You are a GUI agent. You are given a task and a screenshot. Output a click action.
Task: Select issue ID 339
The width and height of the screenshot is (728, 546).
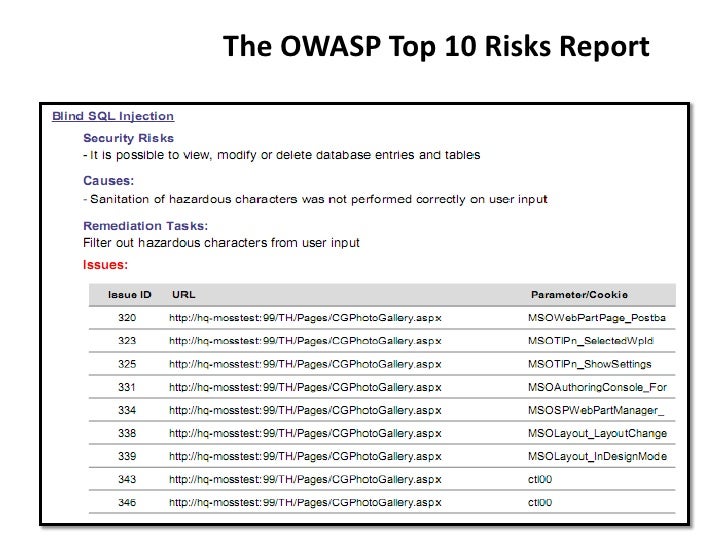pyautogui.click(x=127, y=456)
